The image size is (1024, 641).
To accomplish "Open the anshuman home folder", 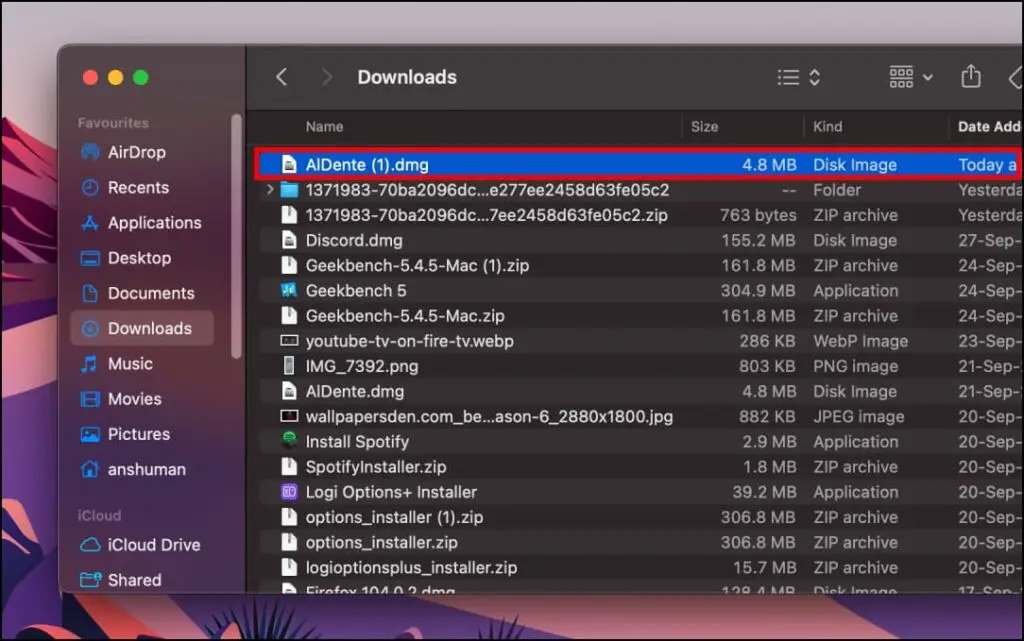I will (133, 469).
